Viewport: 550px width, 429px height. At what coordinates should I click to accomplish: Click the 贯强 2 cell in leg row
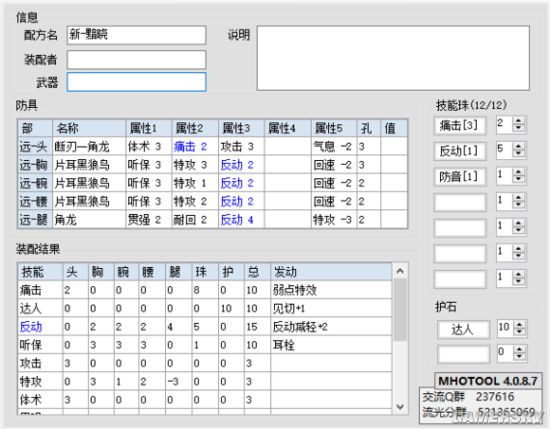tap(149, 220)
